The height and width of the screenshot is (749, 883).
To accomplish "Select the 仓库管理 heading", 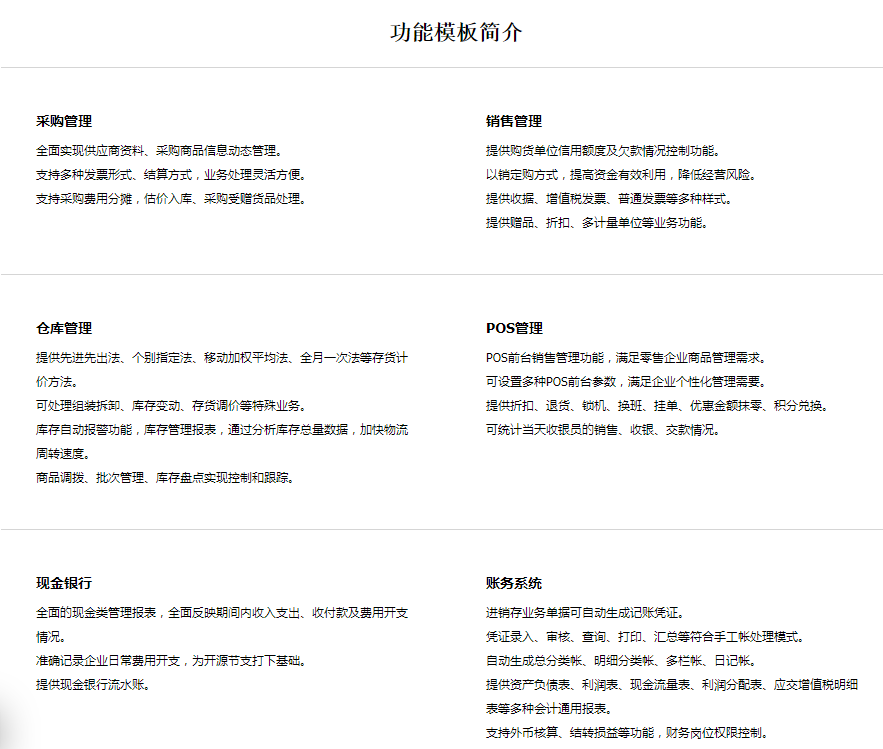I will (64, 328).
